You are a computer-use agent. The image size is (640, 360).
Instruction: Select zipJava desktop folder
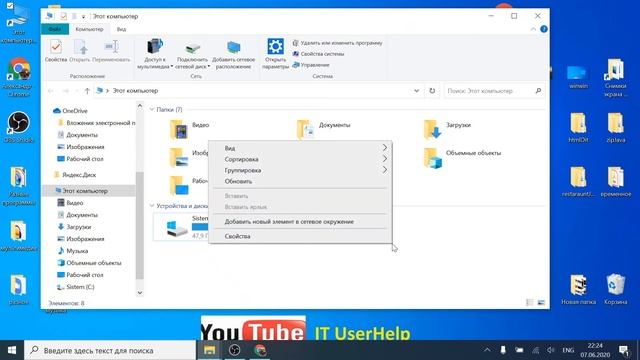[616, 127]
